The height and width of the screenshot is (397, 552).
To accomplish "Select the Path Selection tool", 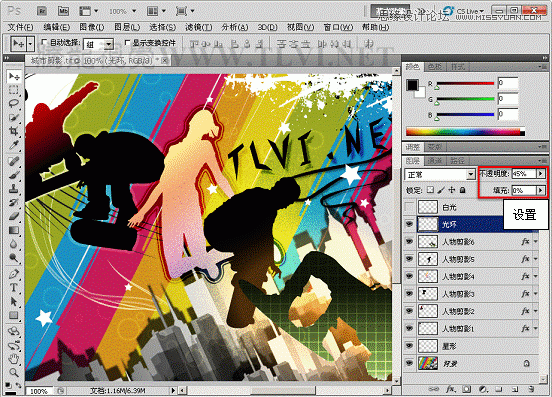I will pos(14,301).
